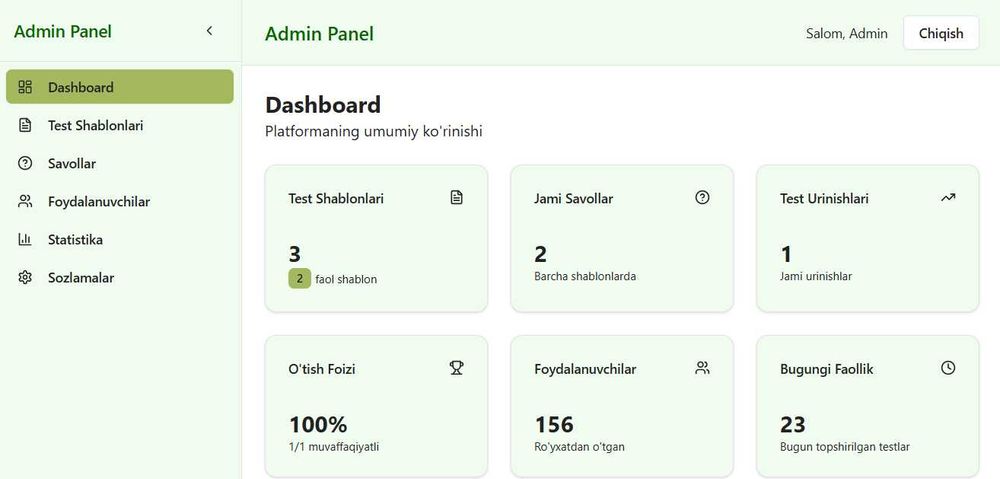Click the Statistika bar chart icon
This screenshot has width=1000, height=479.
(x=26, y=240)
